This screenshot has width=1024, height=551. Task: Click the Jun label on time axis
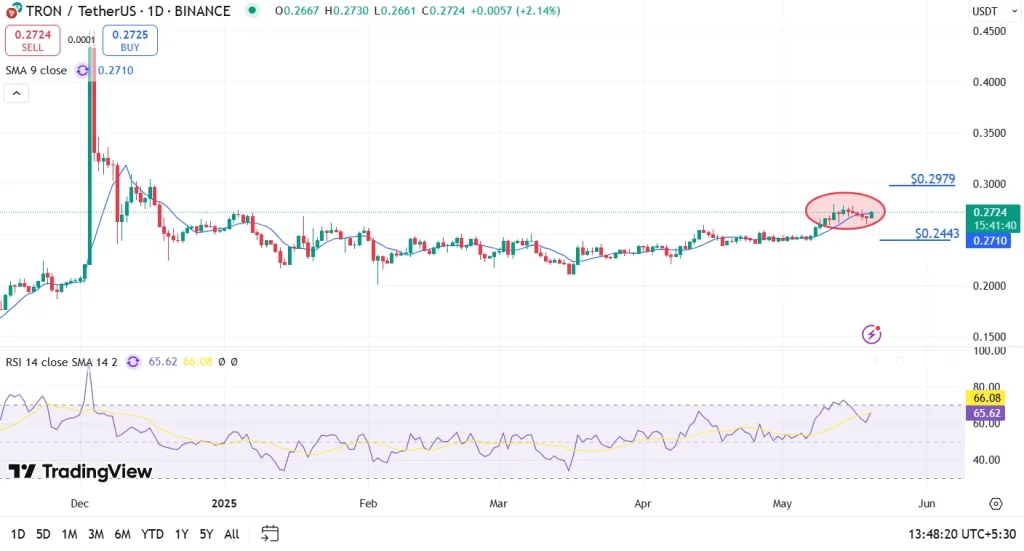926,503
